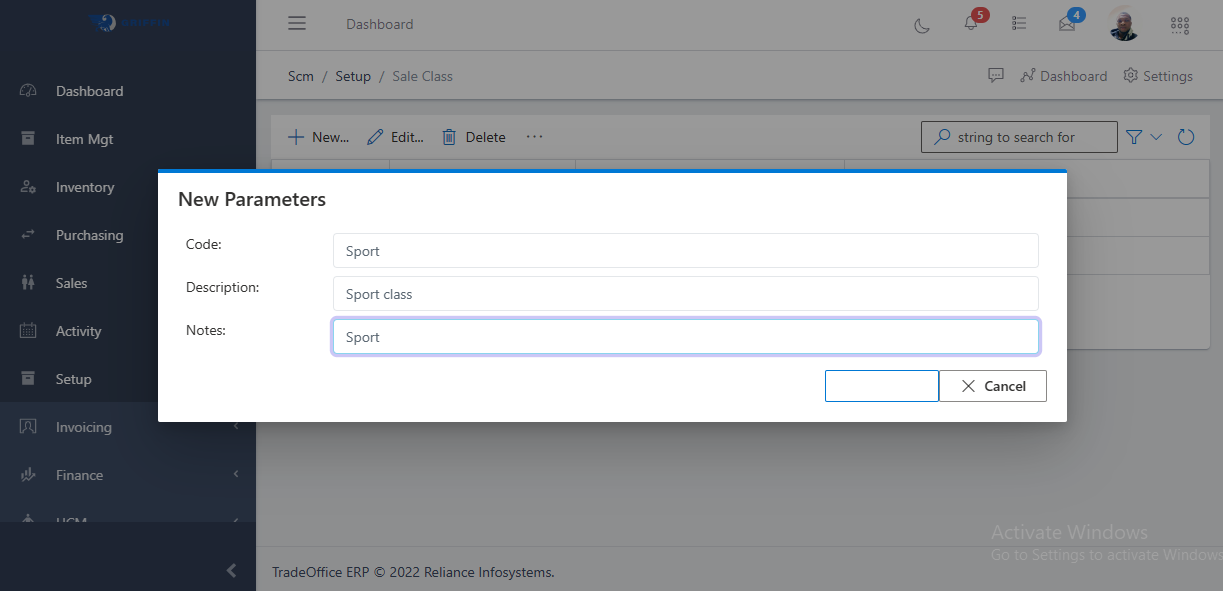
Task: Click the Item Mgt box icon
Action: point(28,138)
